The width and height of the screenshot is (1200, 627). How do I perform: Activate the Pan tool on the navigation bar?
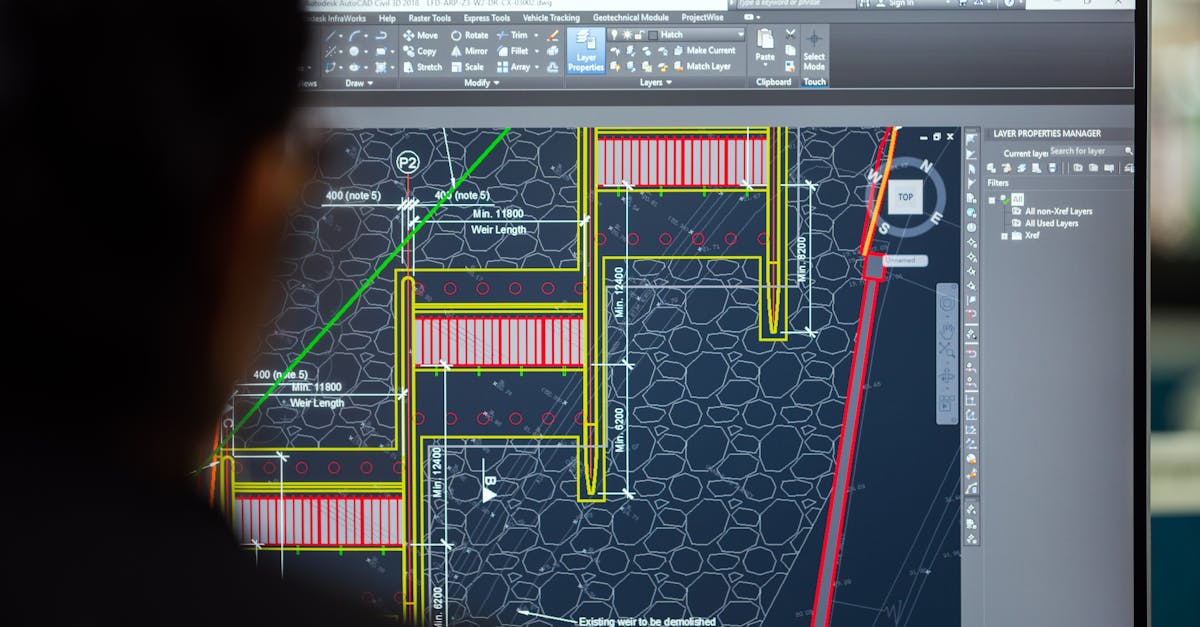click(948, 331)
